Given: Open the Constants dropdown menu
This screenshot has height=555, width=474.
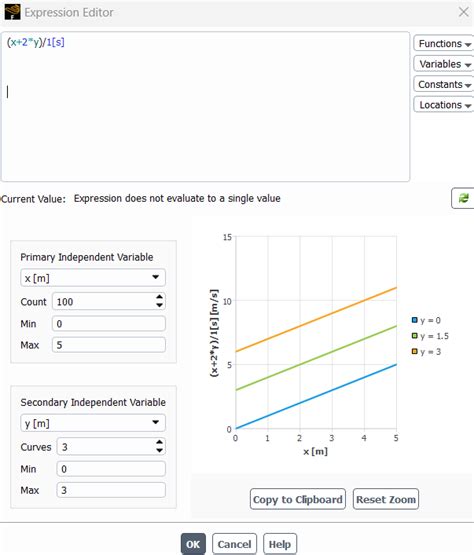Looking at the screenshot, I should click(x=444, y=85).
